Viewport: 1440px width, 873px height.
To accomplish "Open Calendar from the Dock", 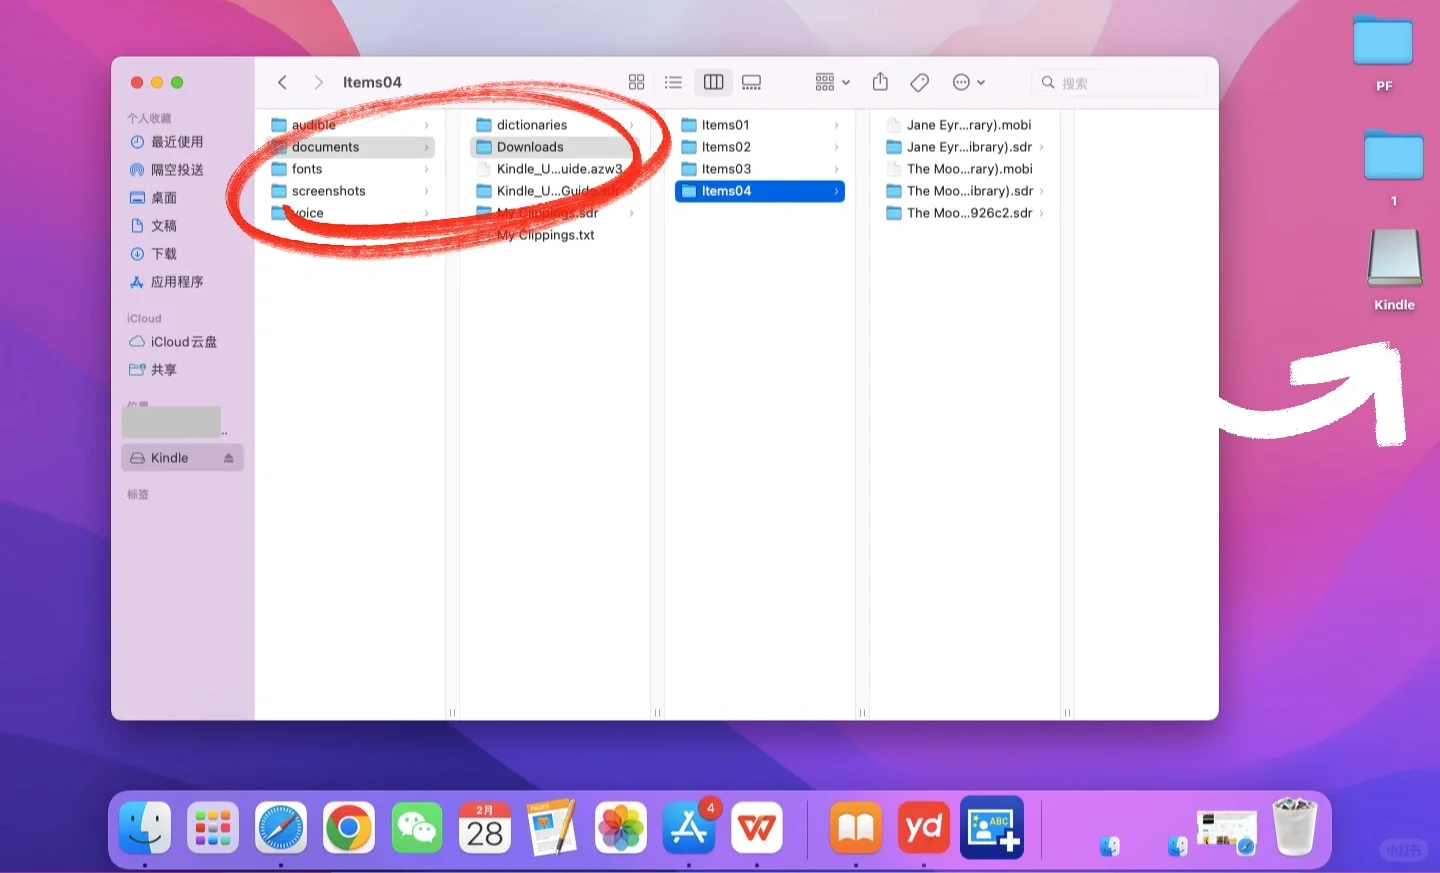I will point(485,828).
